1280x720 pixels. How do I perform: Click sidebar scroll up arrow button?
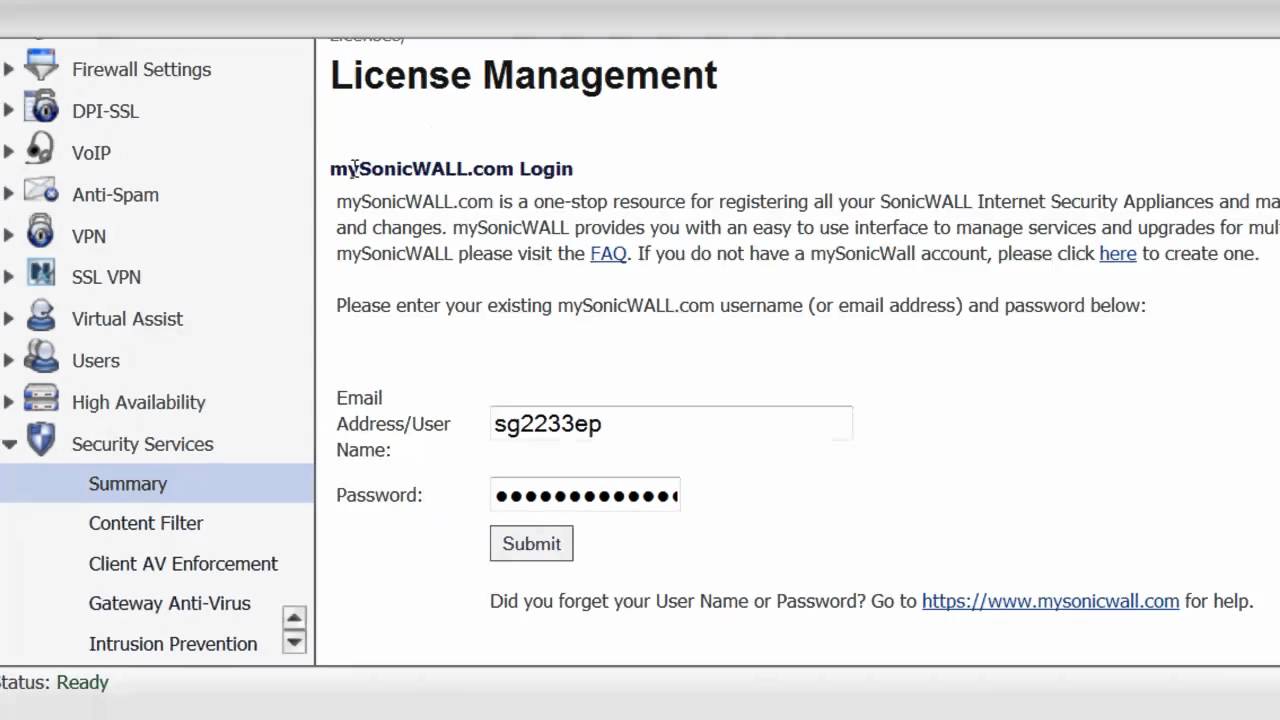[294, 617]
